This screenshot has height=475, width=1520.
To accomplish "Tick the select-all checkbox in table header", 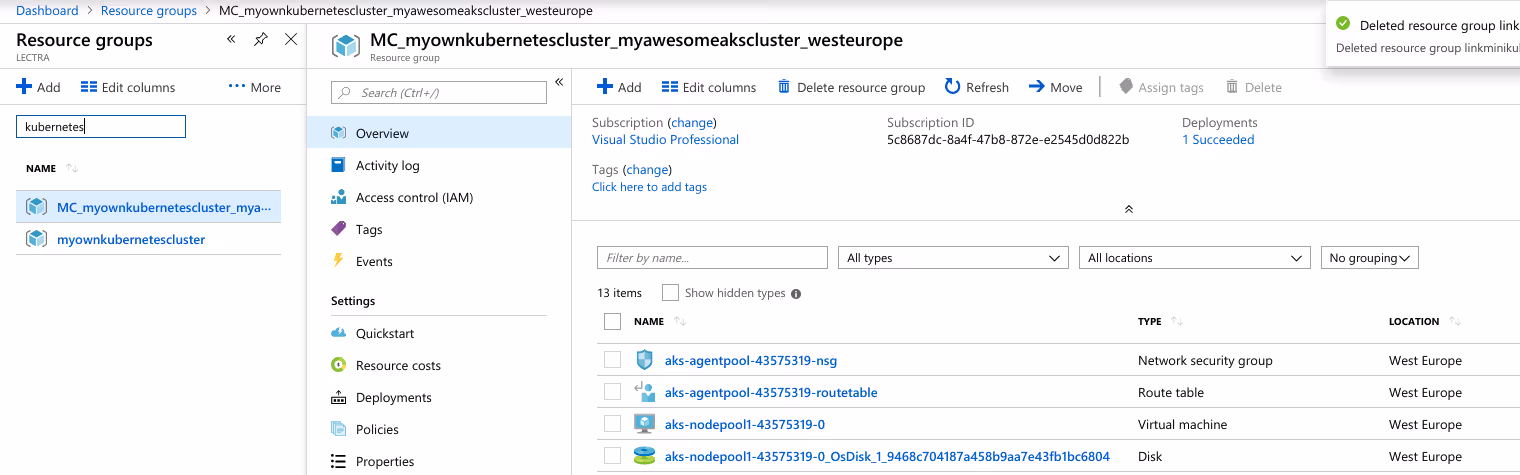I will click(613, 322).
